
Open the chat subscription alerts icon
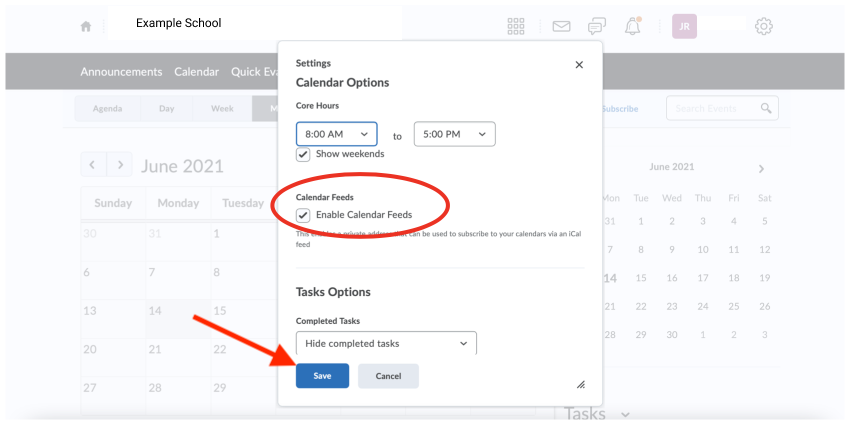597,26
